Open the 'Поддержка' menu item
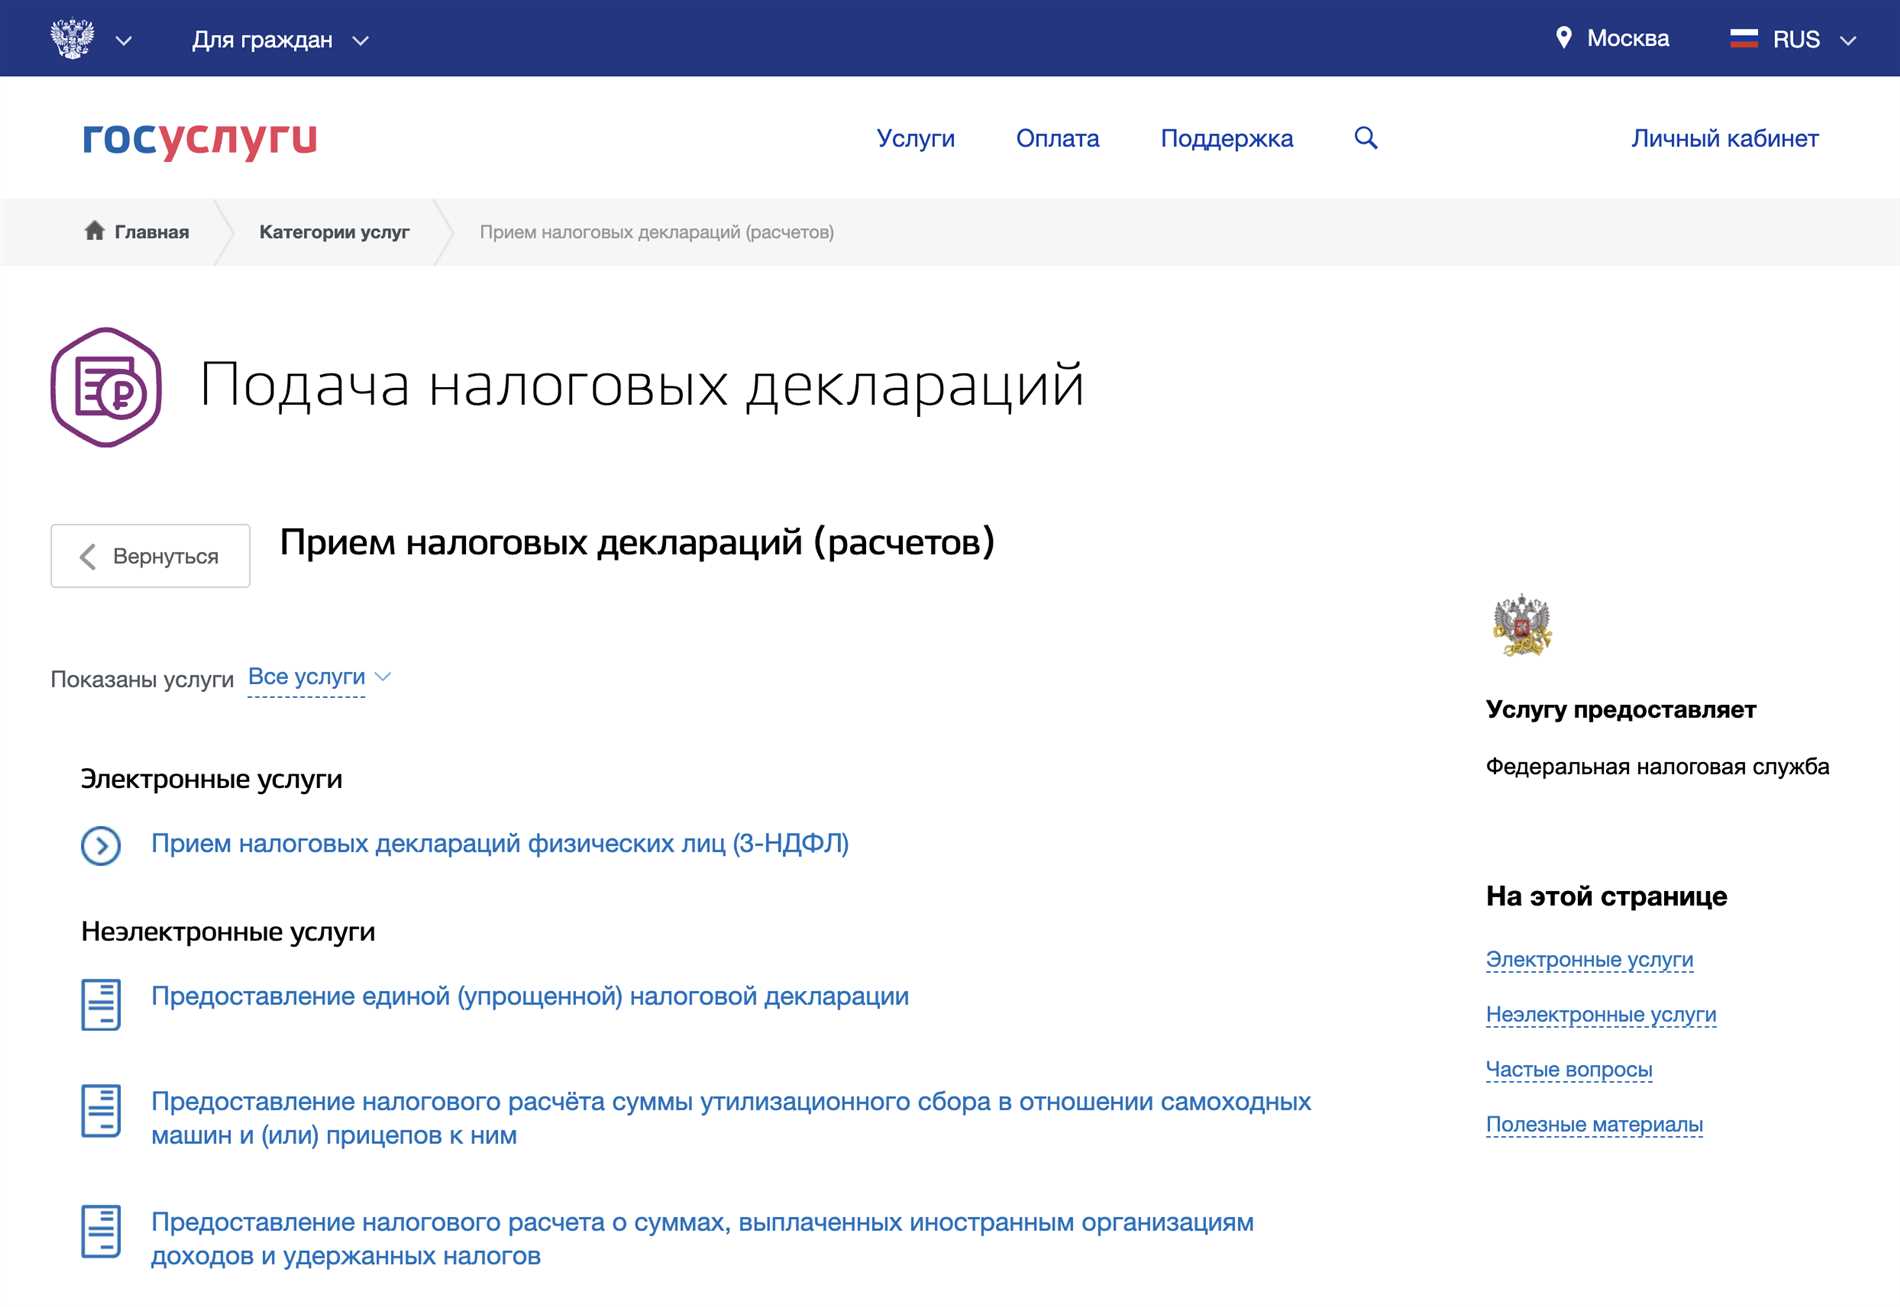This screenshot has width=1900, height=1307. [x=1226, y=138]
